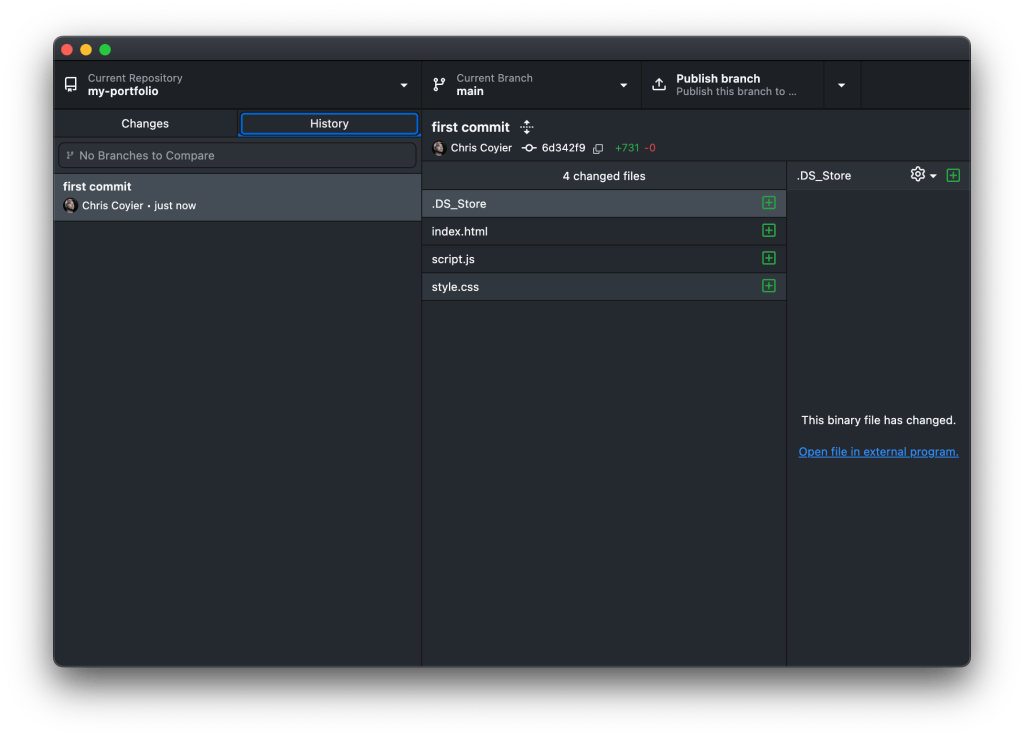This screenshot has height=737, width=1024.
Task: Open the gear icon in the diff panel
Action: click(x=917, y=174)
